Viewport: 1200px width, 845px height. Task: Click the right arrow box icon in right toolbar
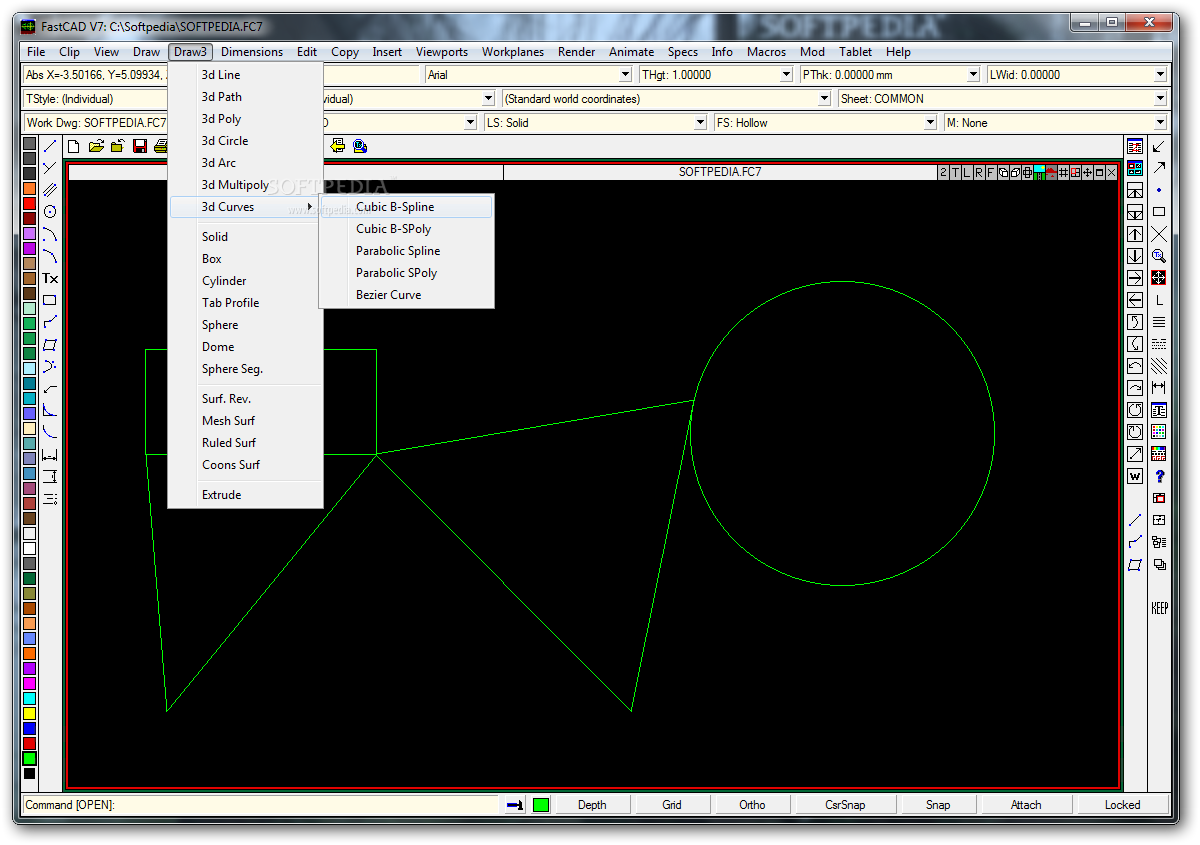(1135, 278)
